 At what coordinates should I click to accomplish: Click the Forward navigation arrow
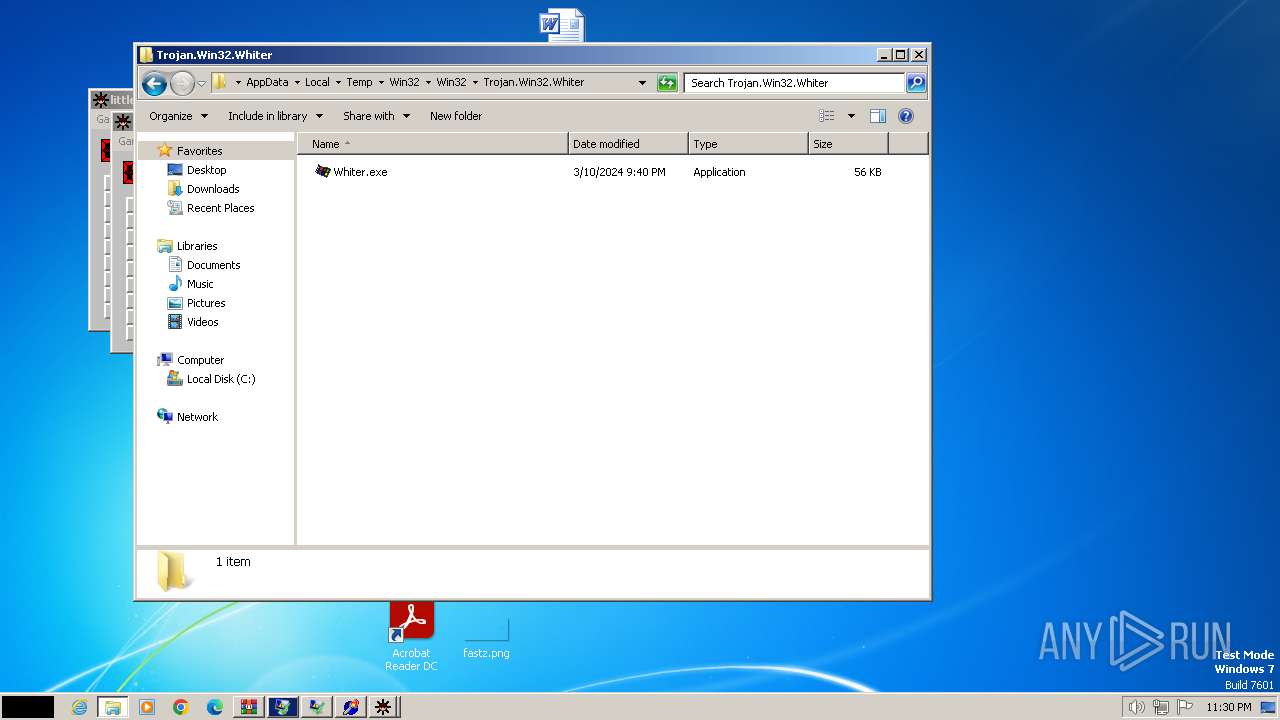click(182, 83)
